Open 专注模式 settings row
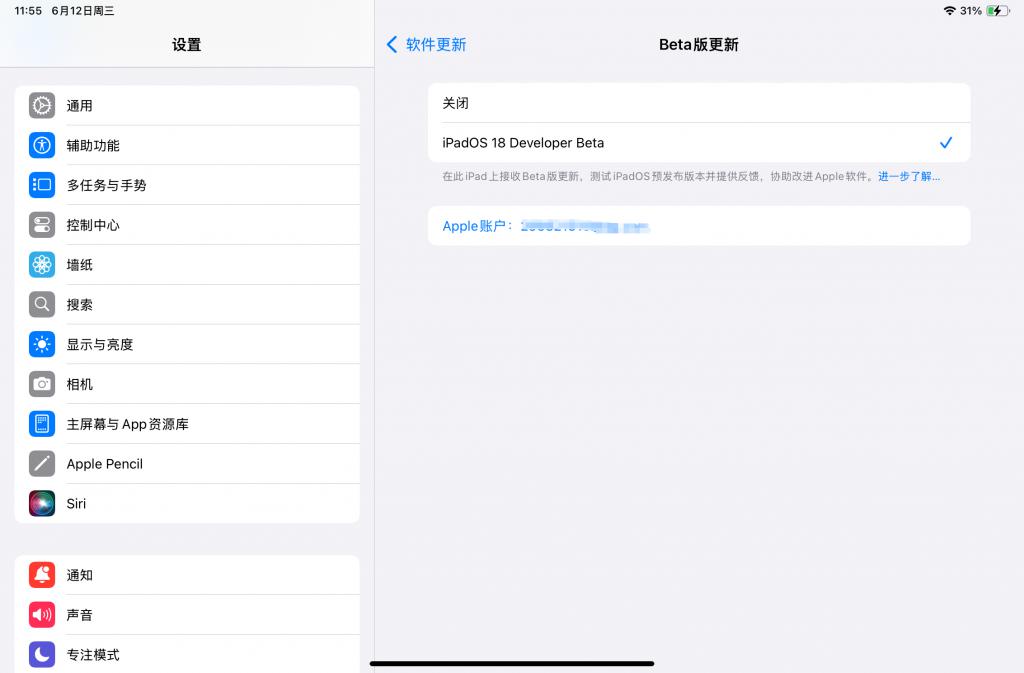This screenshot has height=673, width=1024. [x=187, y=655]
